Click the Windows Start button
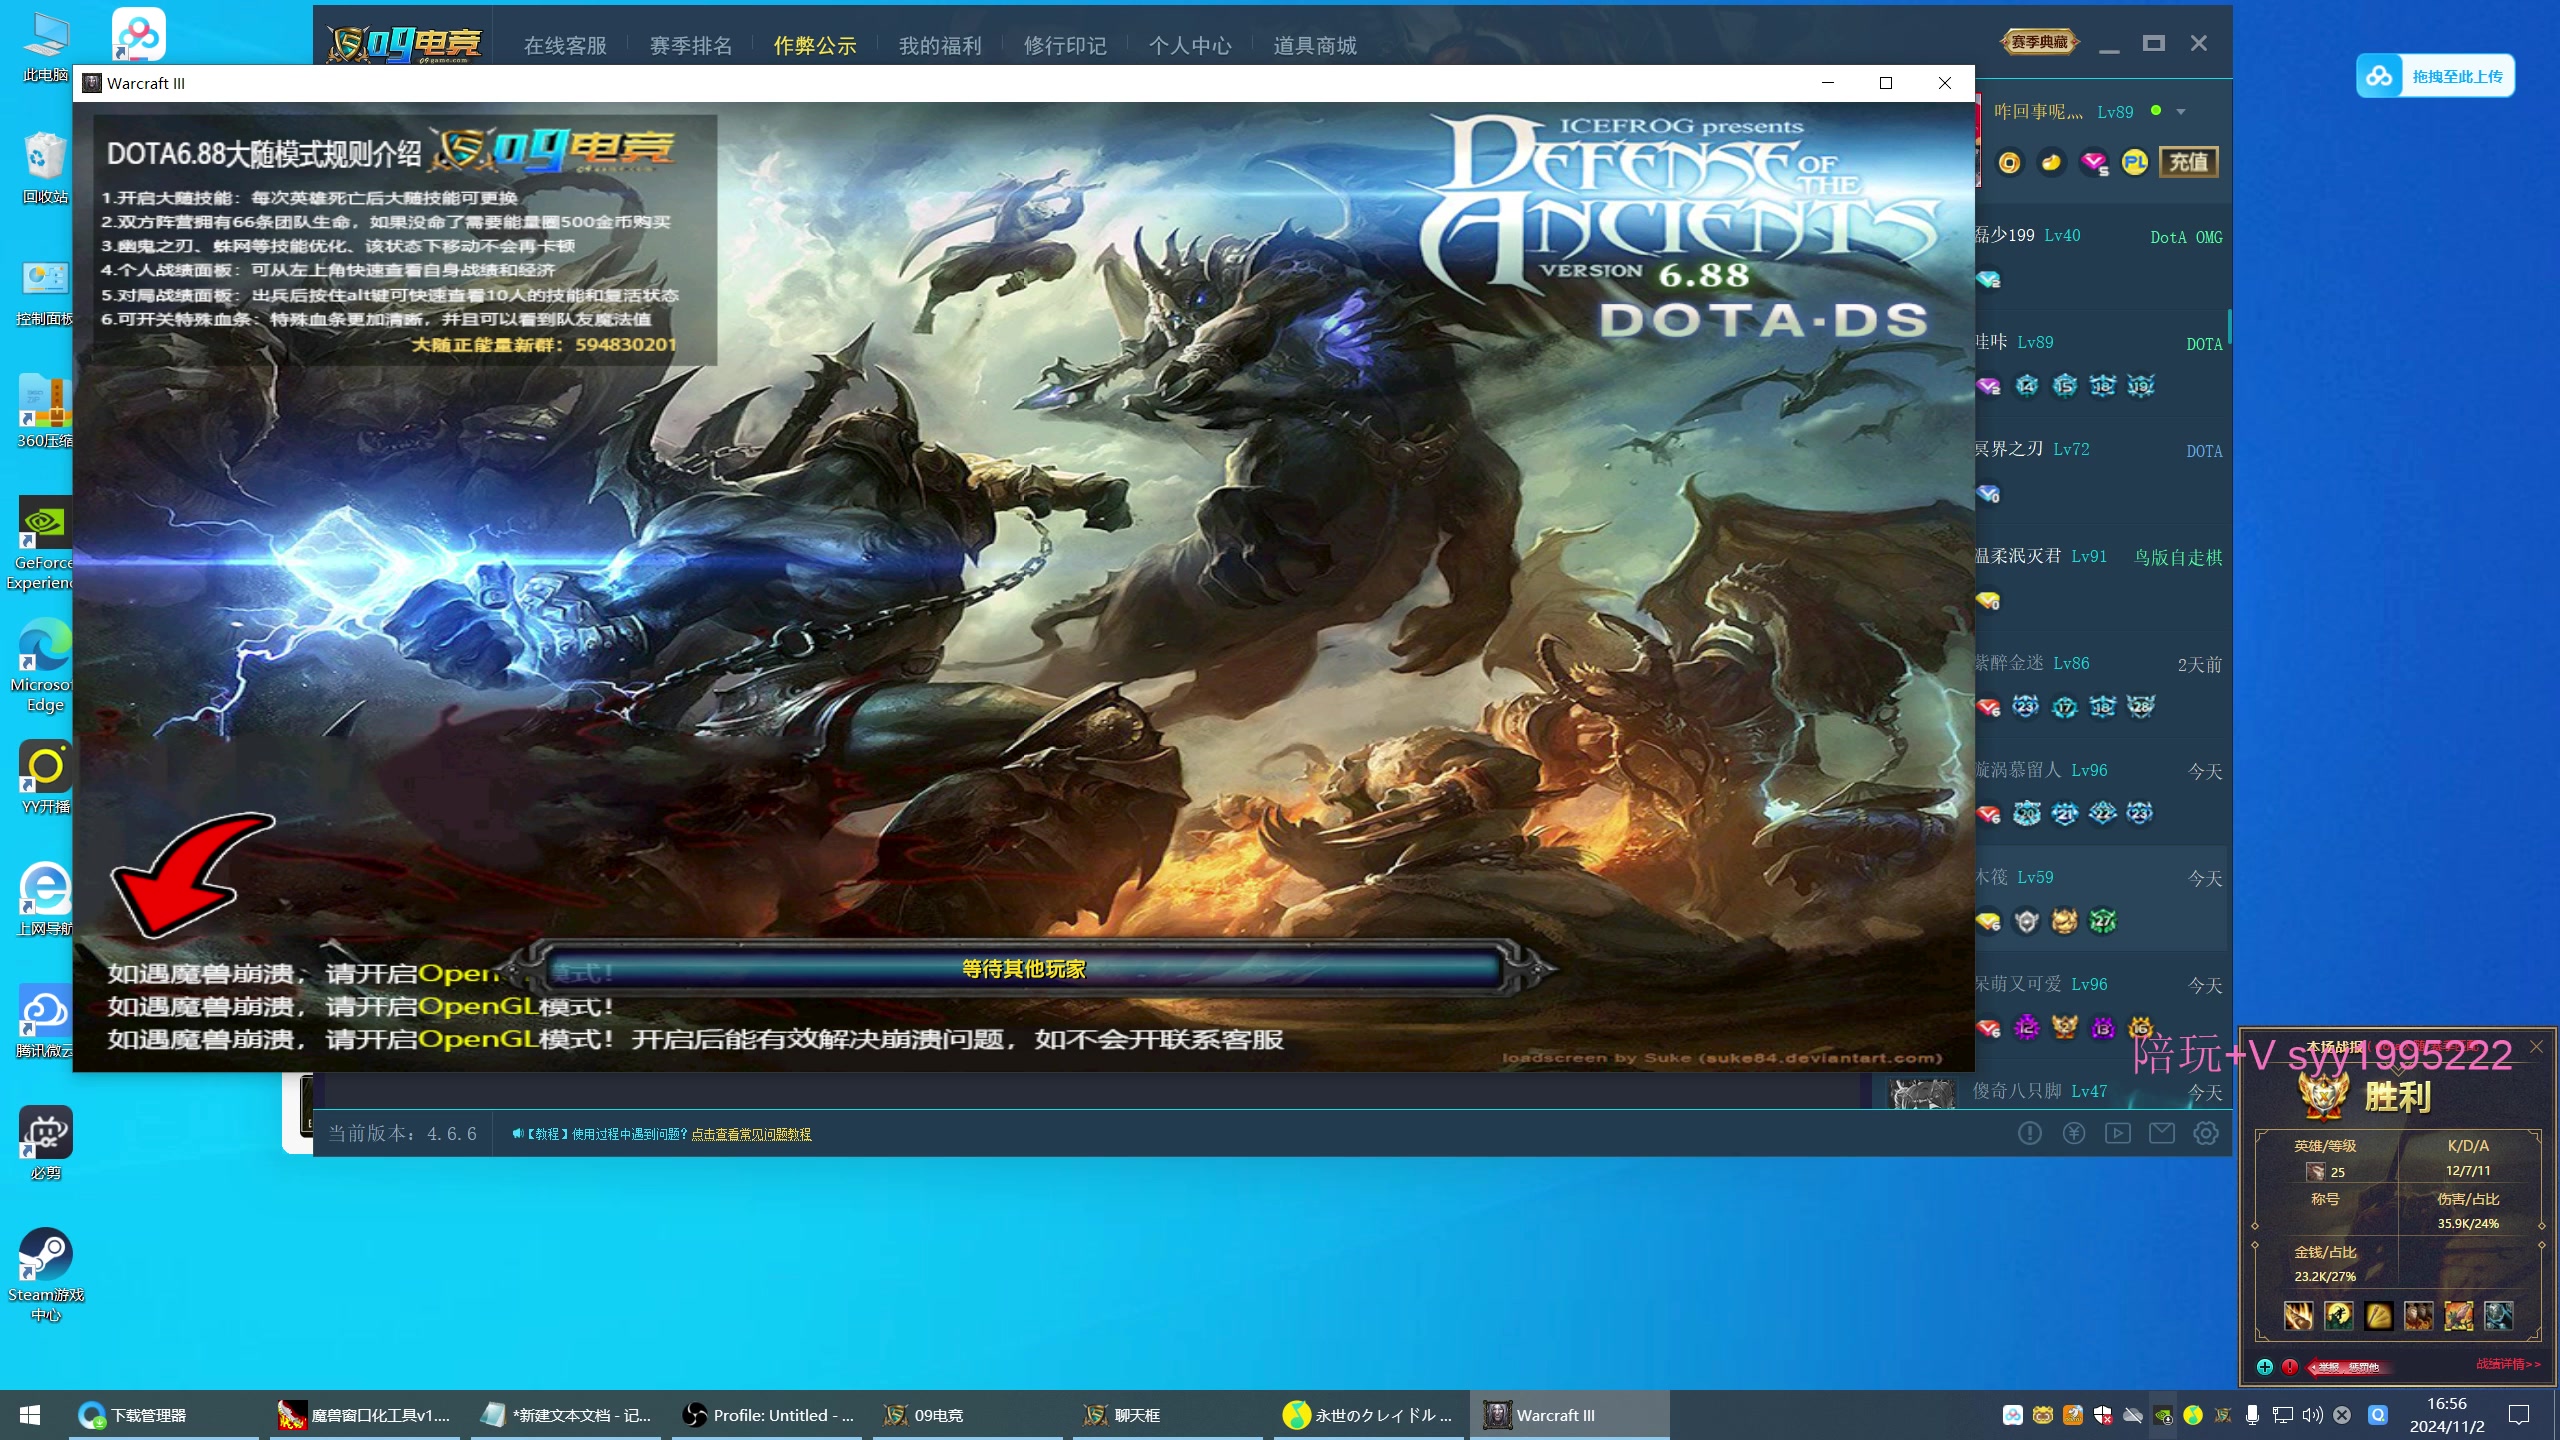The width and height of the screenshot is (2560, 1440). click(30, 1415)
